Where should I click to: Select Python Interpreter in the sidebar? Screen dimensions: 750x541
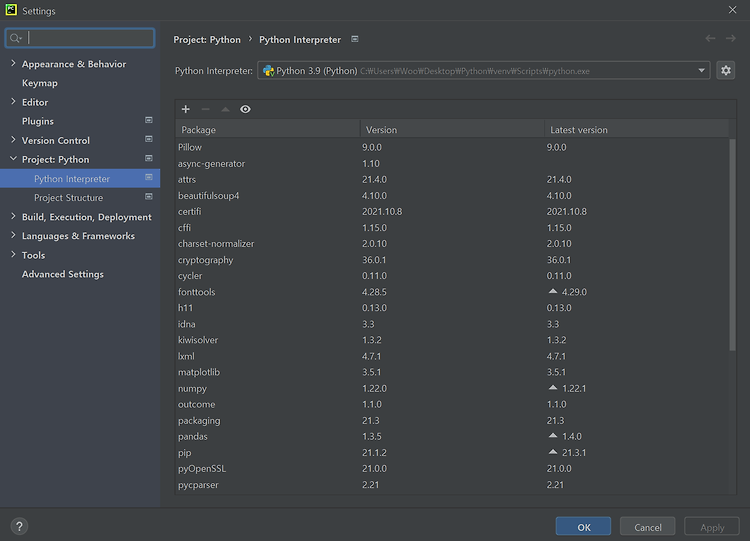(80, 178)
